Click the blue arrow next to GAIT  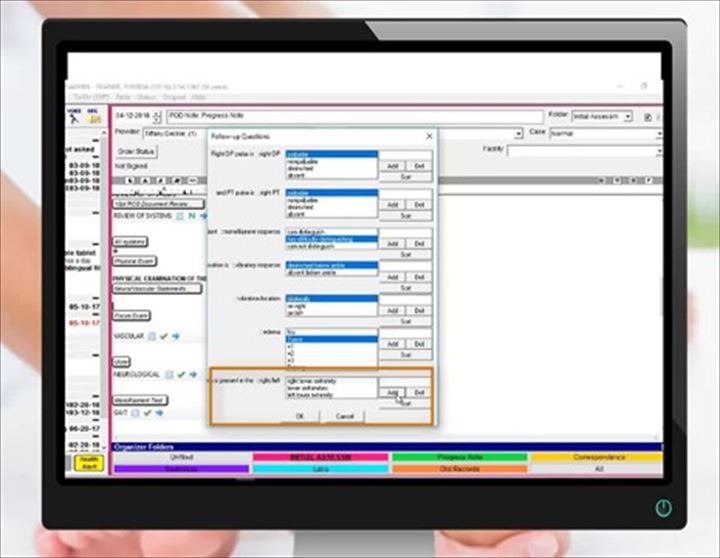tap(160, 412)
